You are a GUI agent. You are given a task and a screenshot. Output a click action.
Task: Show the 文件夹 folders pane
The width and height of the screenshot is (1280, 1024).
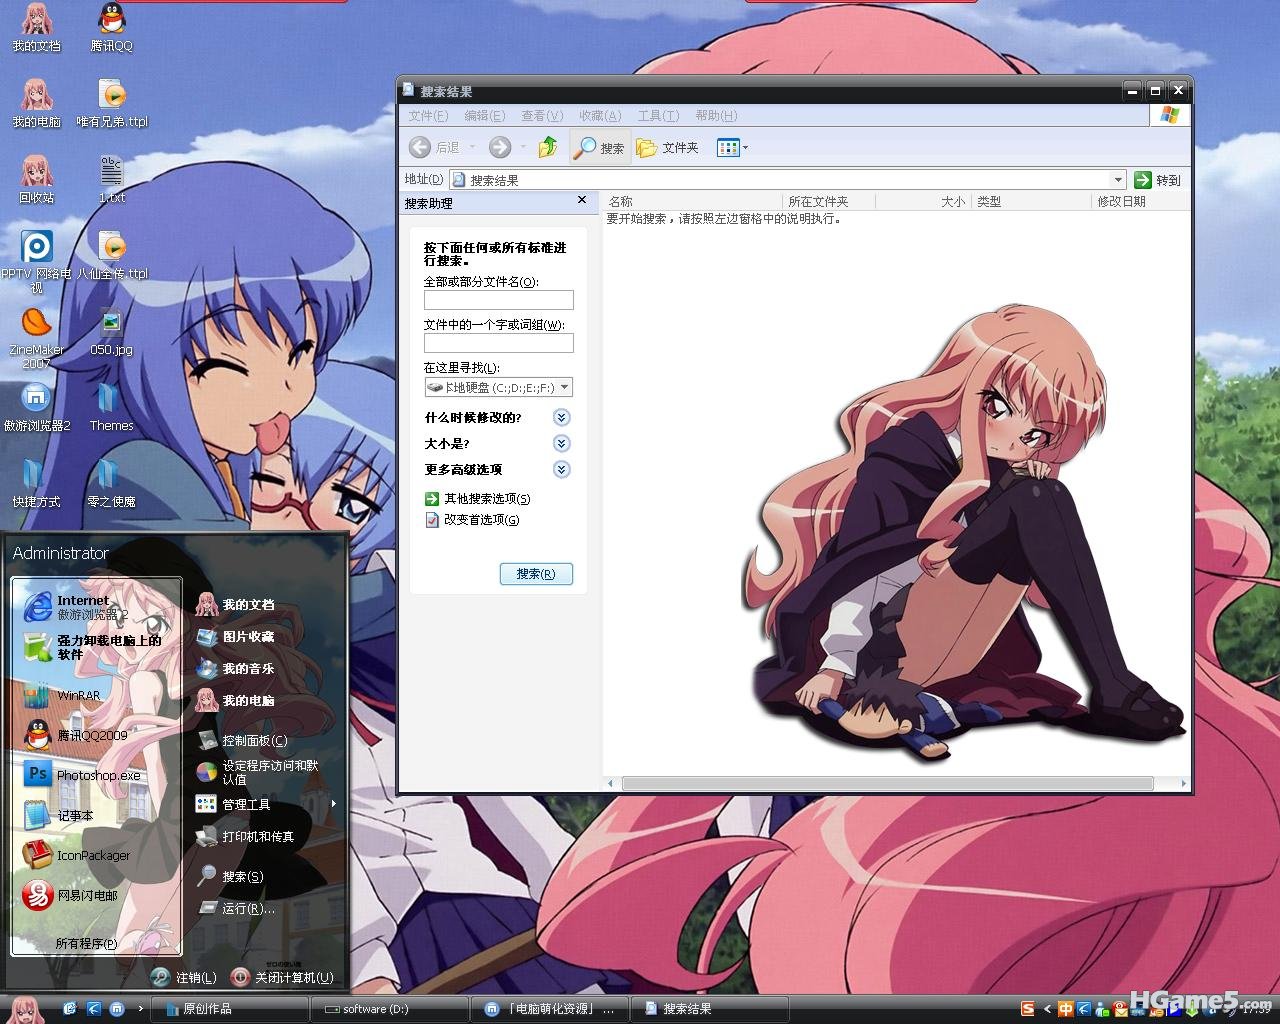668,148
